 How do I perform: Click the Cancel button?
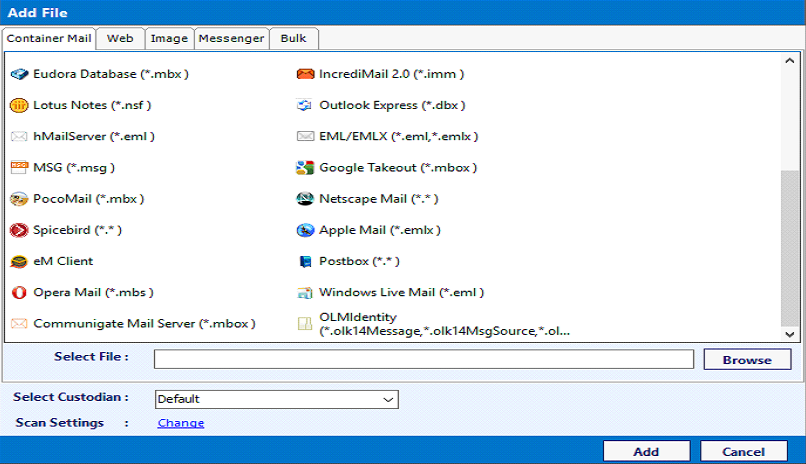(743, 452)
